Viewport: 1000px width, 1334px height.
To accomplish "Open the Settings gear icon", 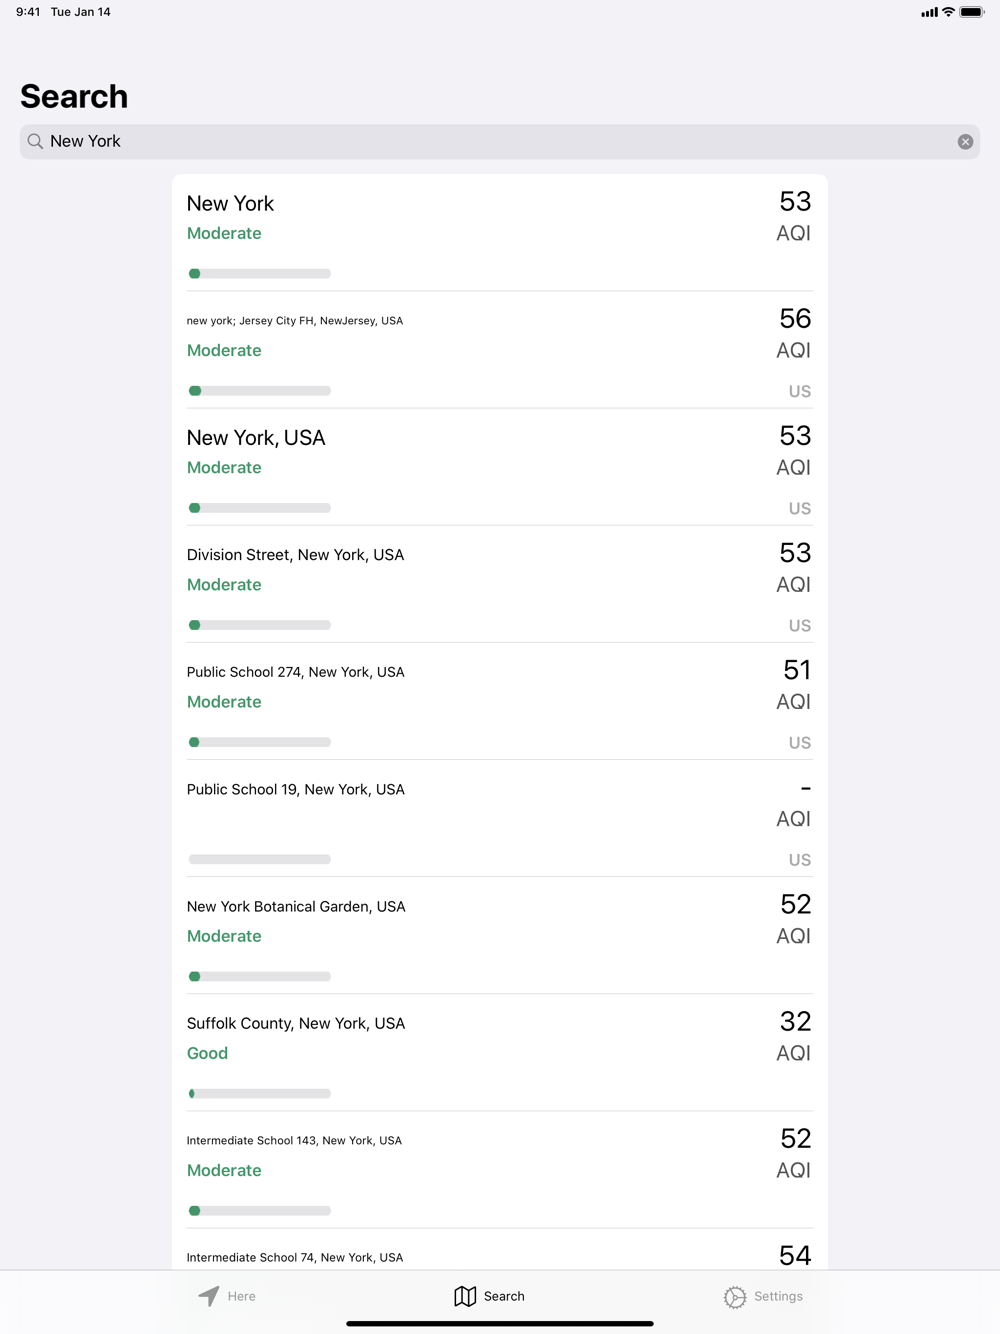I will click(x=735, y=1297).
